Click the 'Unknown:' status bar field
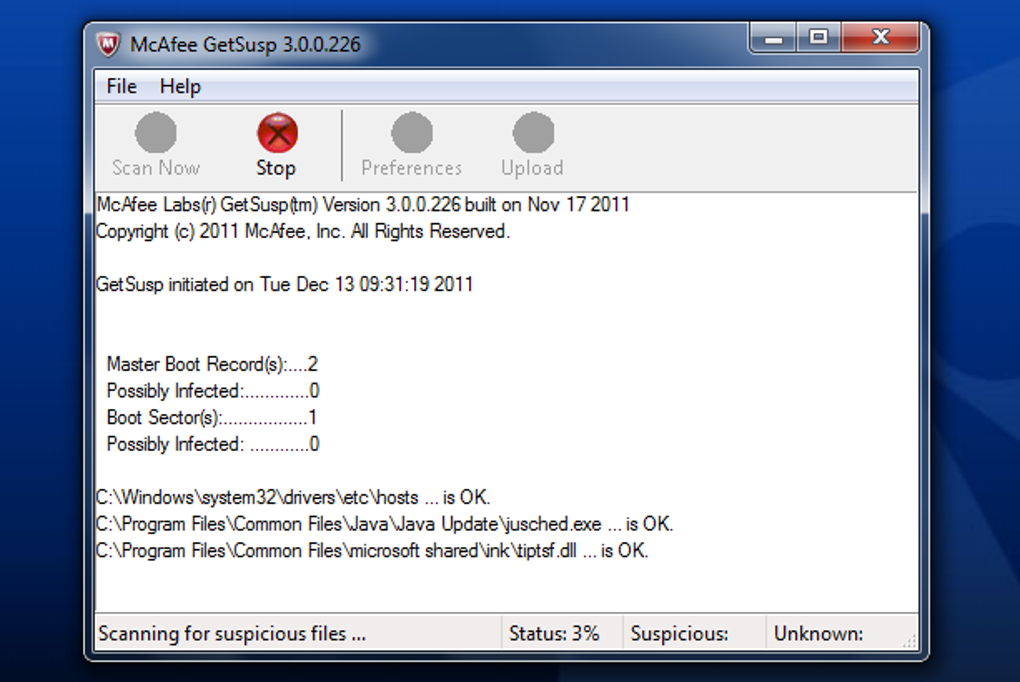Viewport: 1020px width, 682px height. coord(819,633)
